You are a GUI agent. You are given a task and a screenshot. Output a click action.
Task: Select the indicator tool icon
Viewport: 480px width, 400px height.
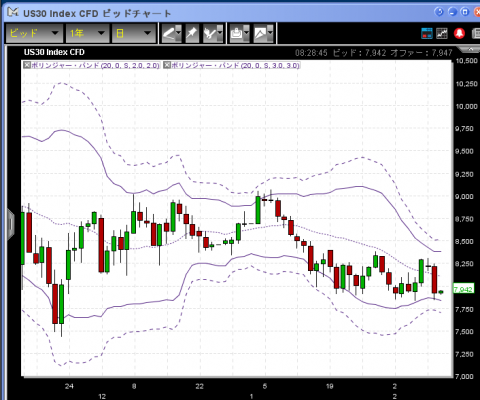coord(210,33)
